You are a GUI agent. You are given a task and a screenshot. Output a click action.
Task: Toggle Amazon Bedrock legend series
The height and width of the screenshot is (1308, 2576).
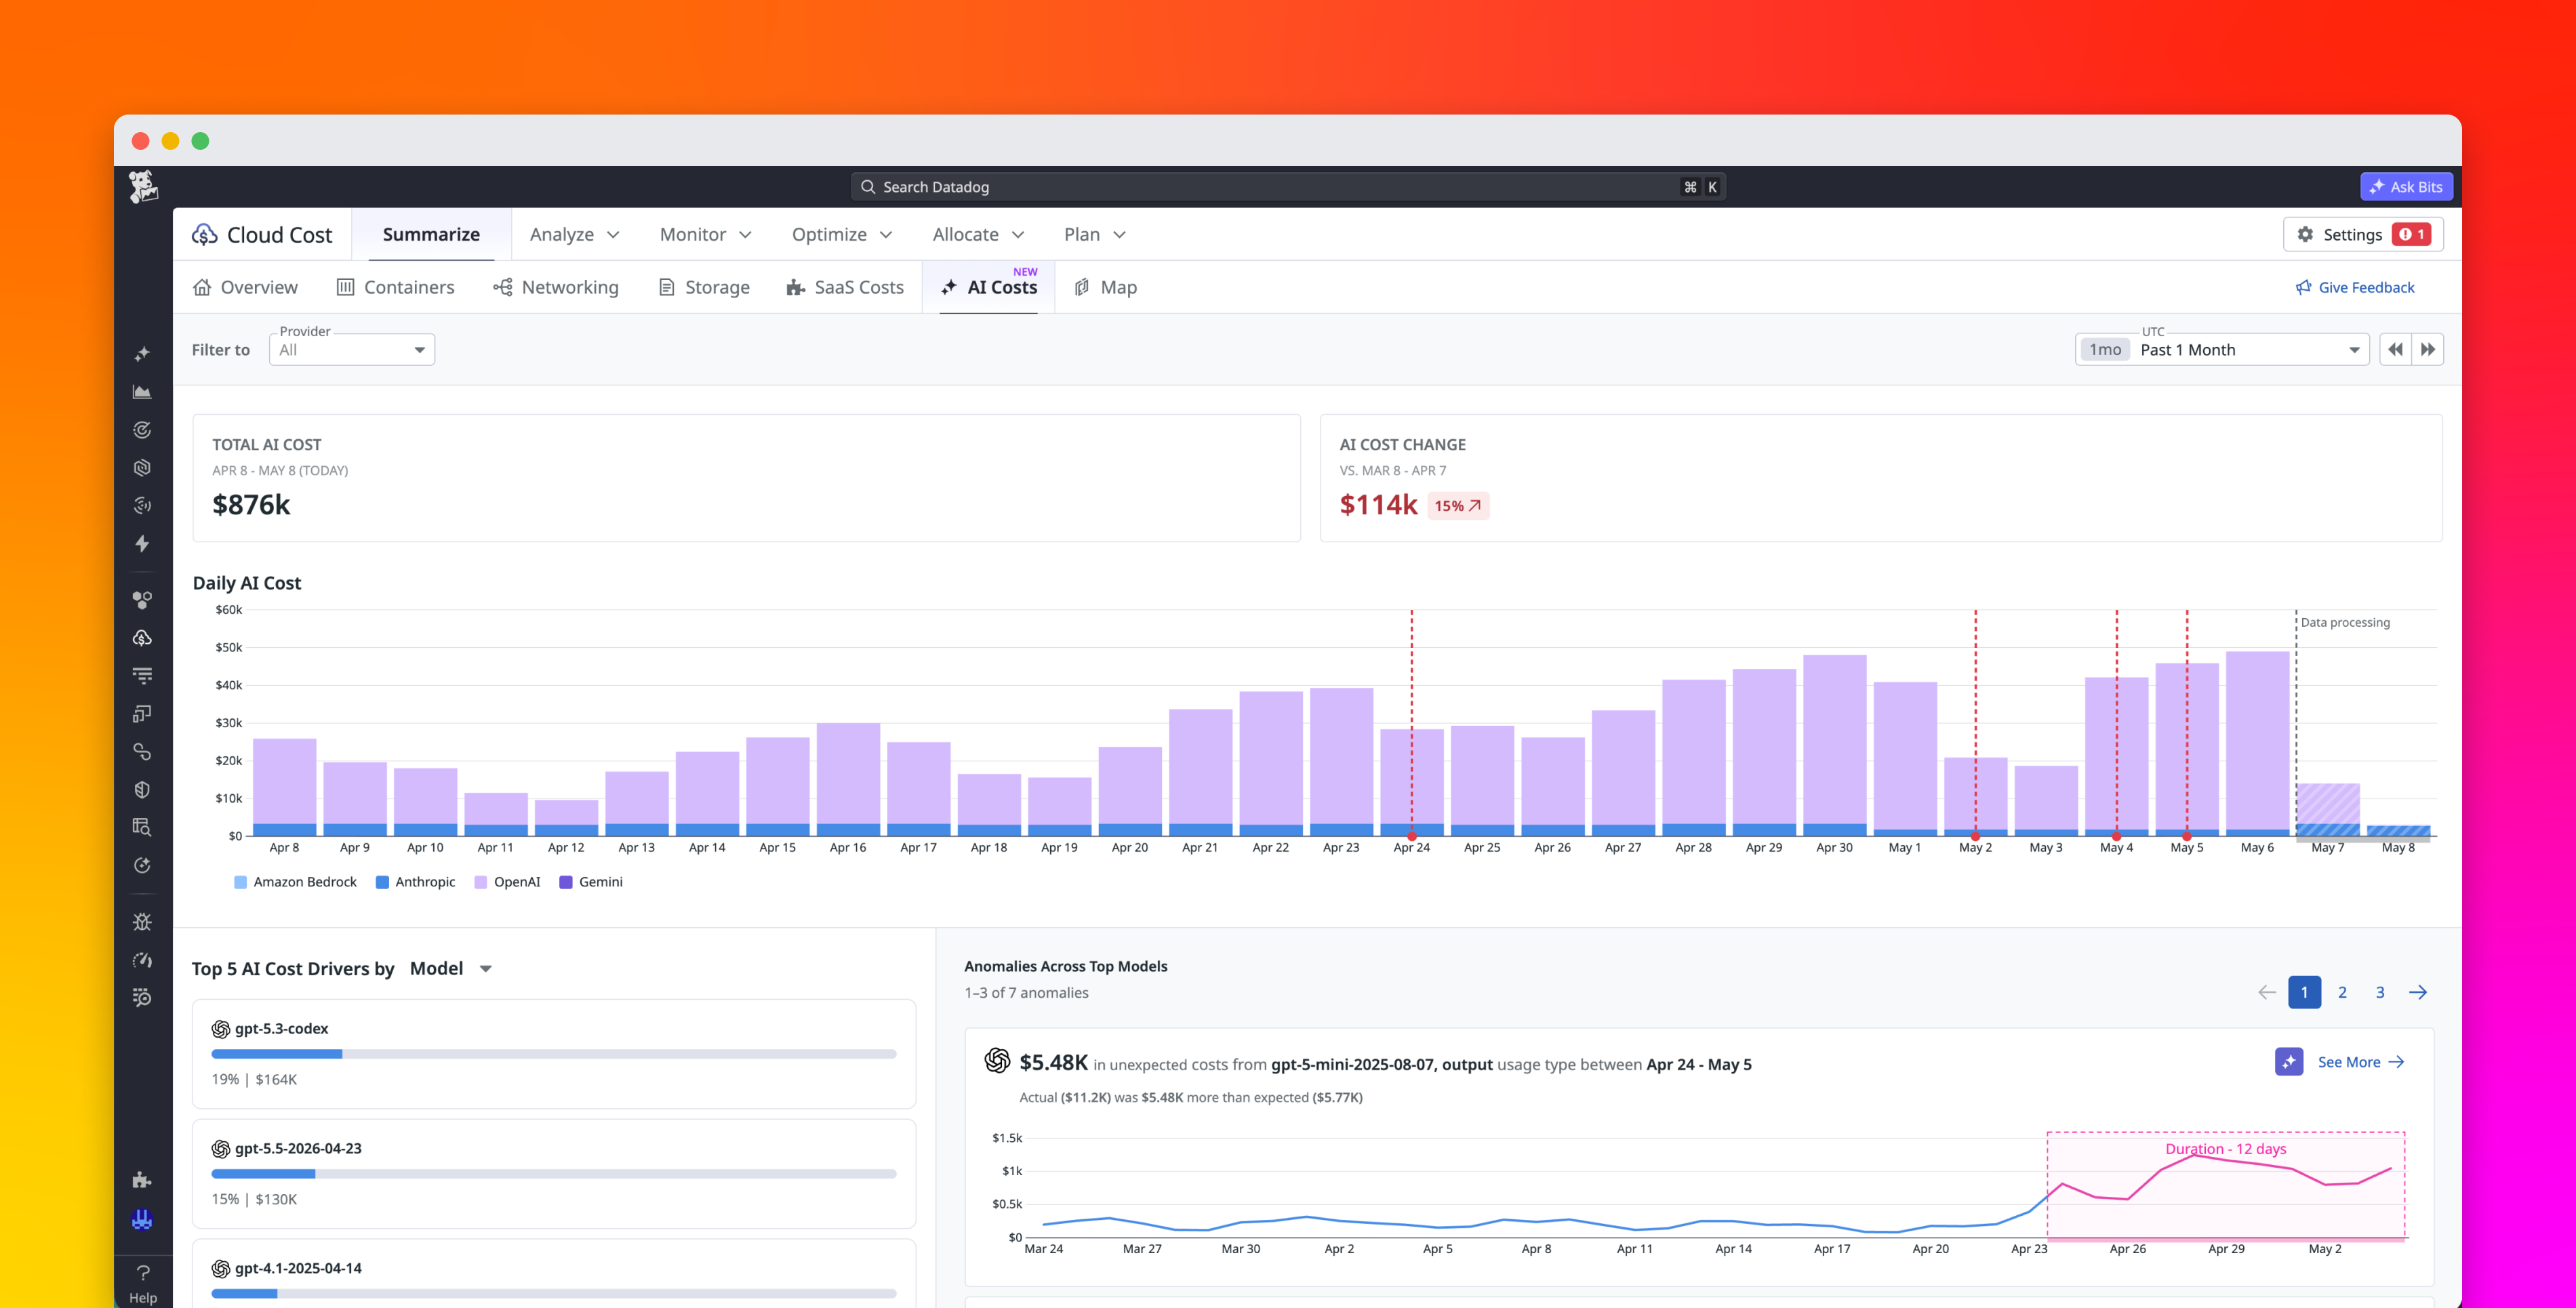pyautogui.click(x=295, y=882)
